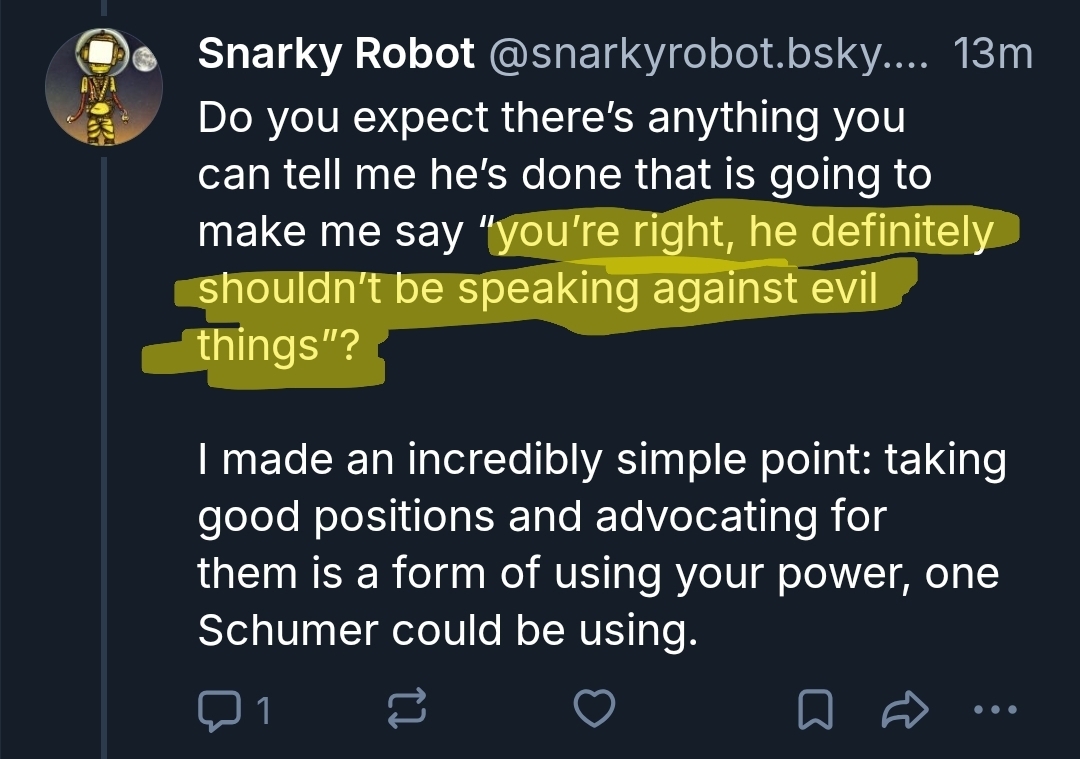Click the reply count number 1
1080x759 pixels.
point(263,711)
